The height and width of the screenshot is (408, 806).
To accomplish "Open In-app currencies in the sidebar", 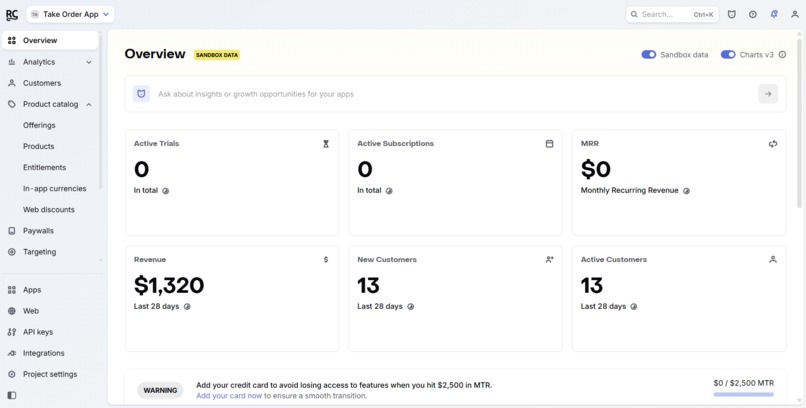I will 54,189.
